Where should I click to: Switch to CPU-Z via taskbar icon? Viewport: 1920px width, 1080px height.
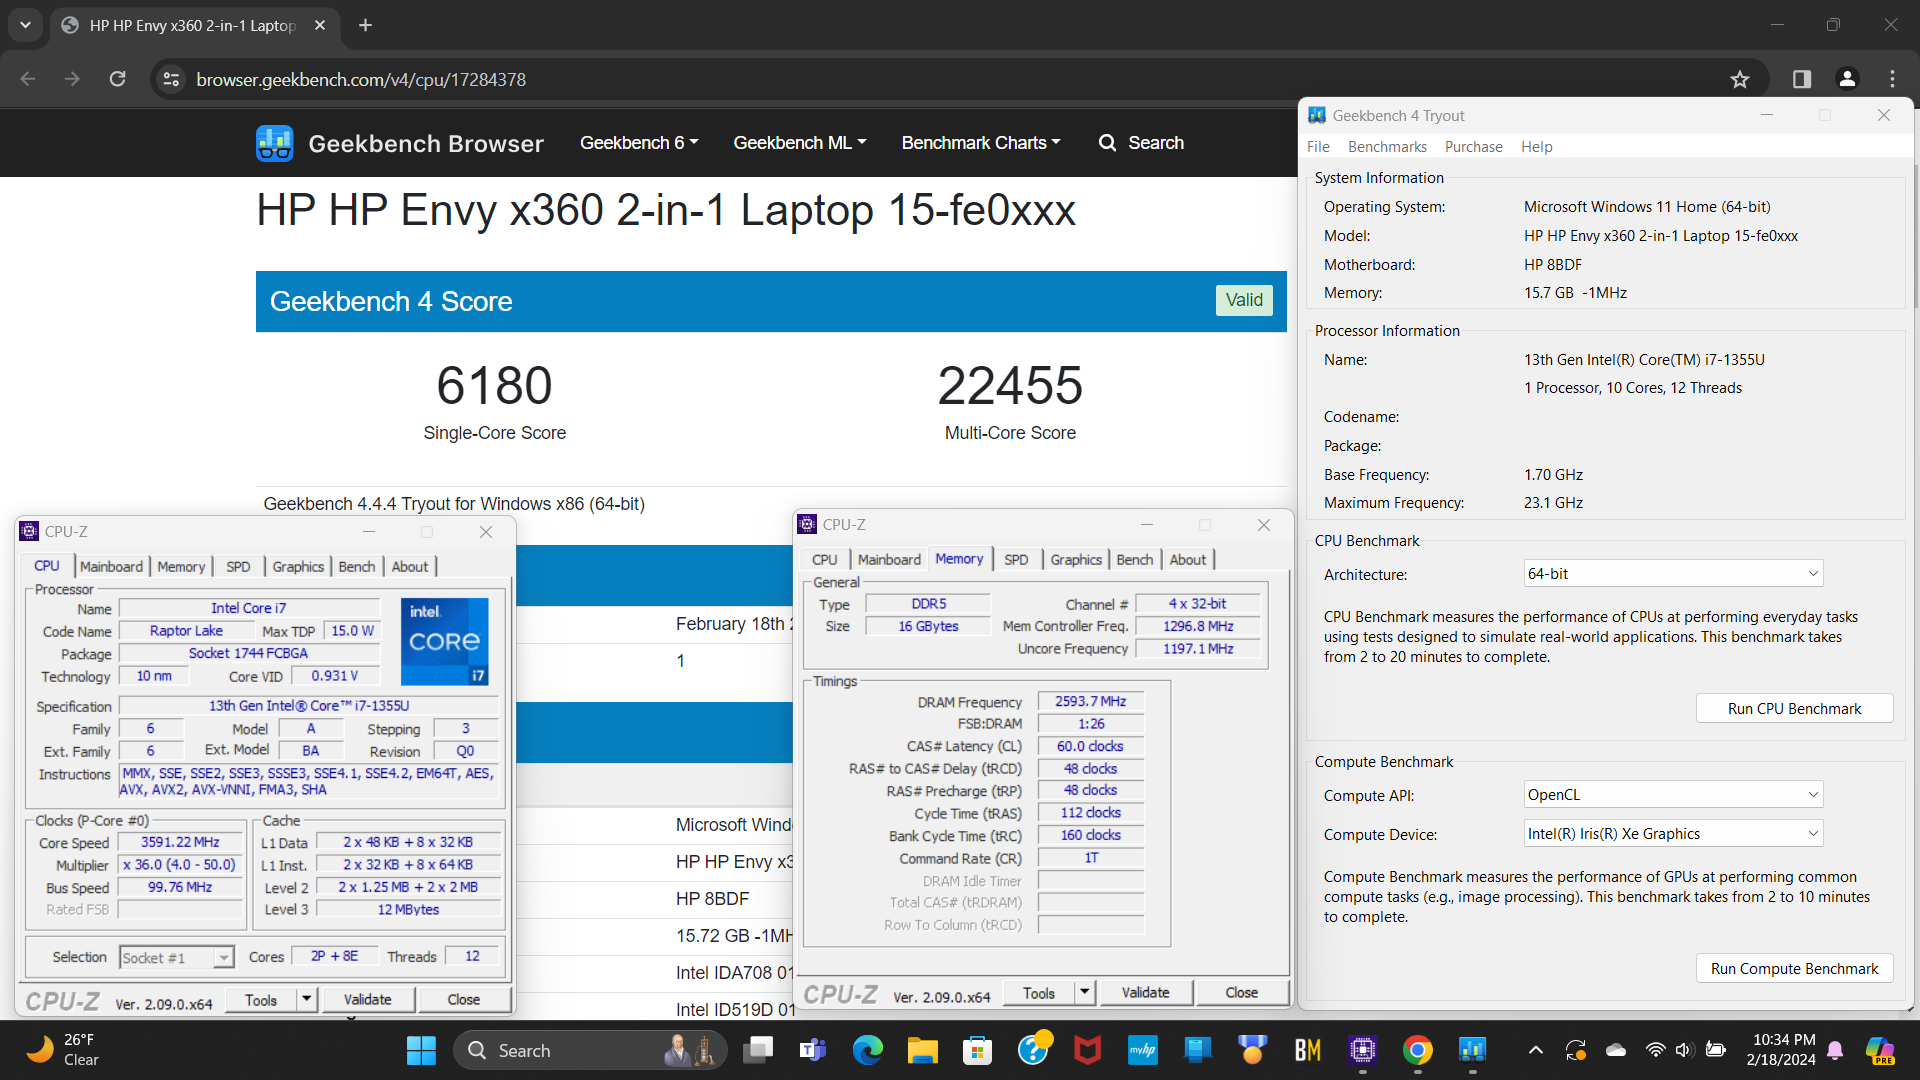1362,1050
